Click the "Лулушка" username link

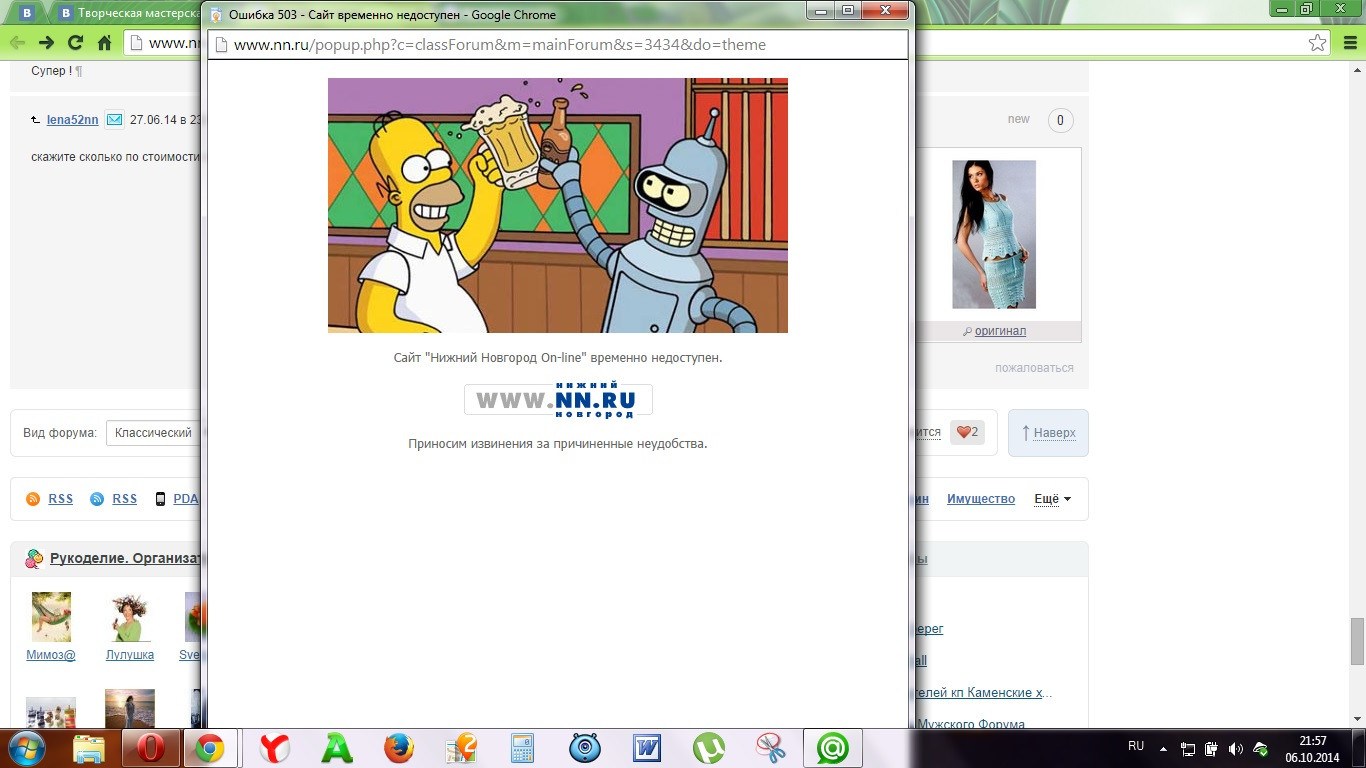pos(130,655)
